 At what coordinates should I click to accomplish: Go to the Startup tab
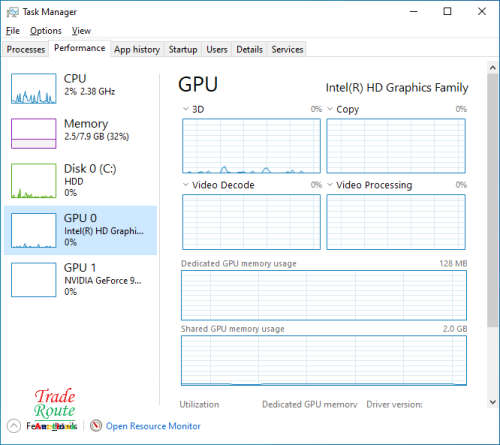pos(183,50)
